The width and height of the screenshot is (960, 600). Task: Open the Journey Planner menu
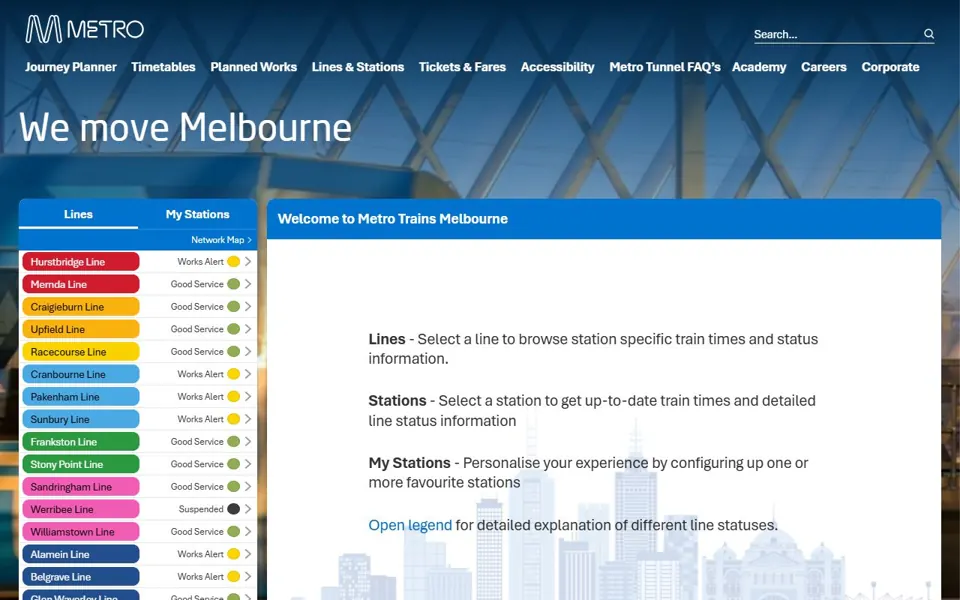pyautogui.click(x=70, y=67)
